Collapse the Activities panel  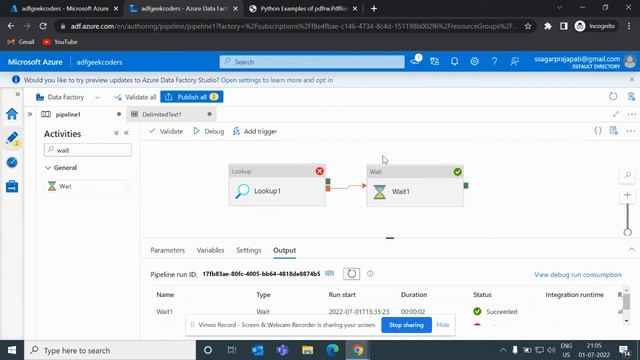click(x=127, y=133)
